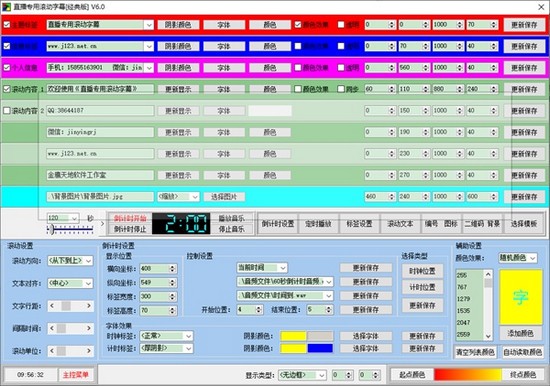The image size is (550, 386).
Task: Open the 显示类型 <无边框> dropdown
Action: coord(322,375)
